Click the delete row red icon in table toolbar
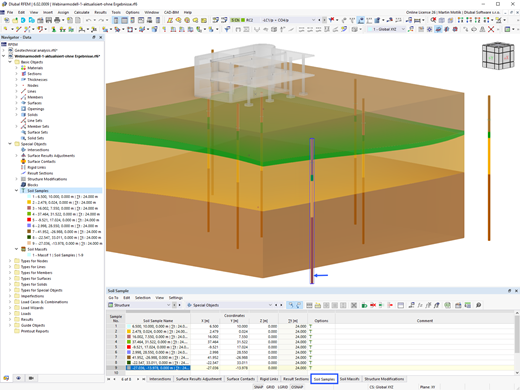The image size is (520, 390). [x=373, y=305]
